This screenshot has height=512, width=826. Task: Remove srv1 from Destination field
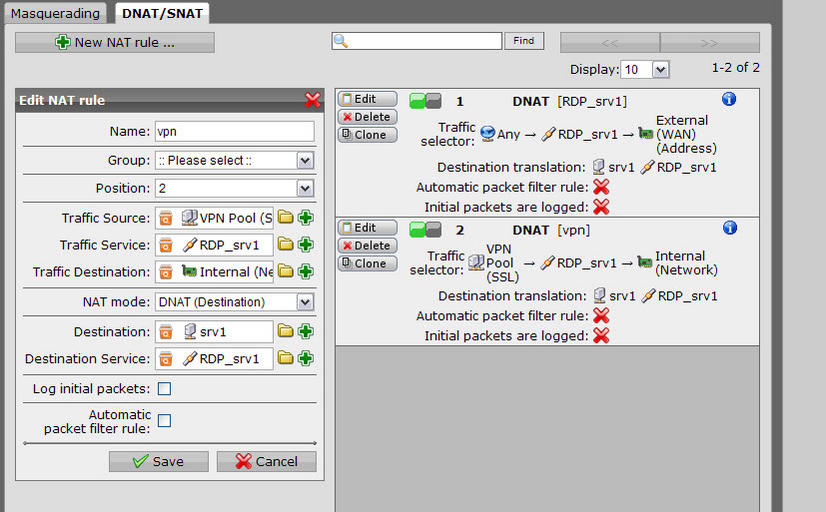pos(166,332)
